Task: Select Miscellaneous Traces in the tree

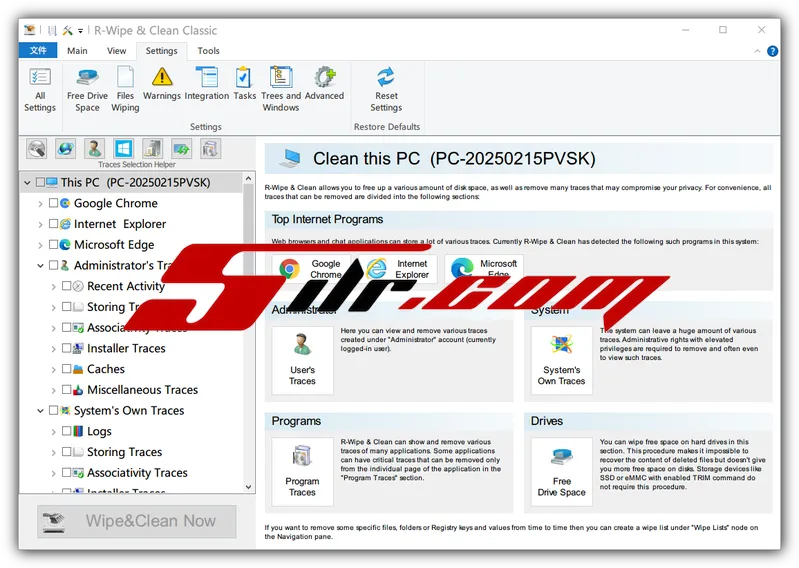Action: coord(142,390)
